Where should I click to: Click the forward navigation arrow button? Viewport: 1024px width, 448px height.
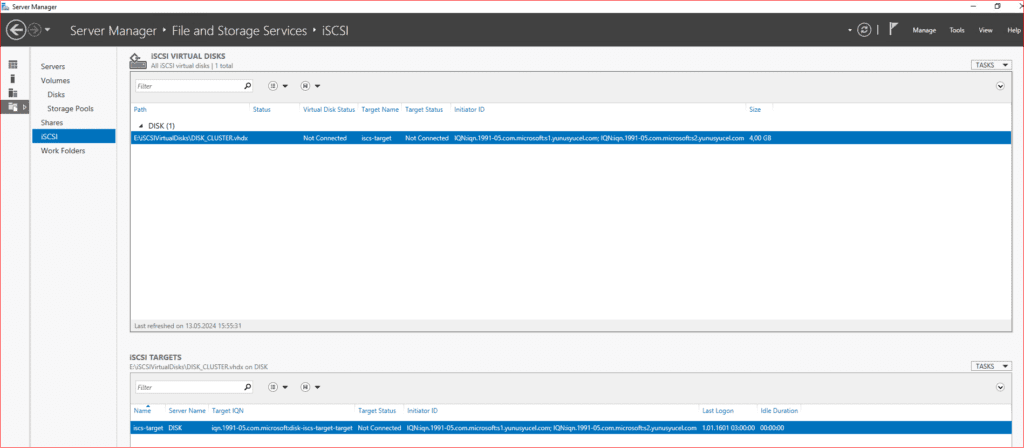point(35,30)
